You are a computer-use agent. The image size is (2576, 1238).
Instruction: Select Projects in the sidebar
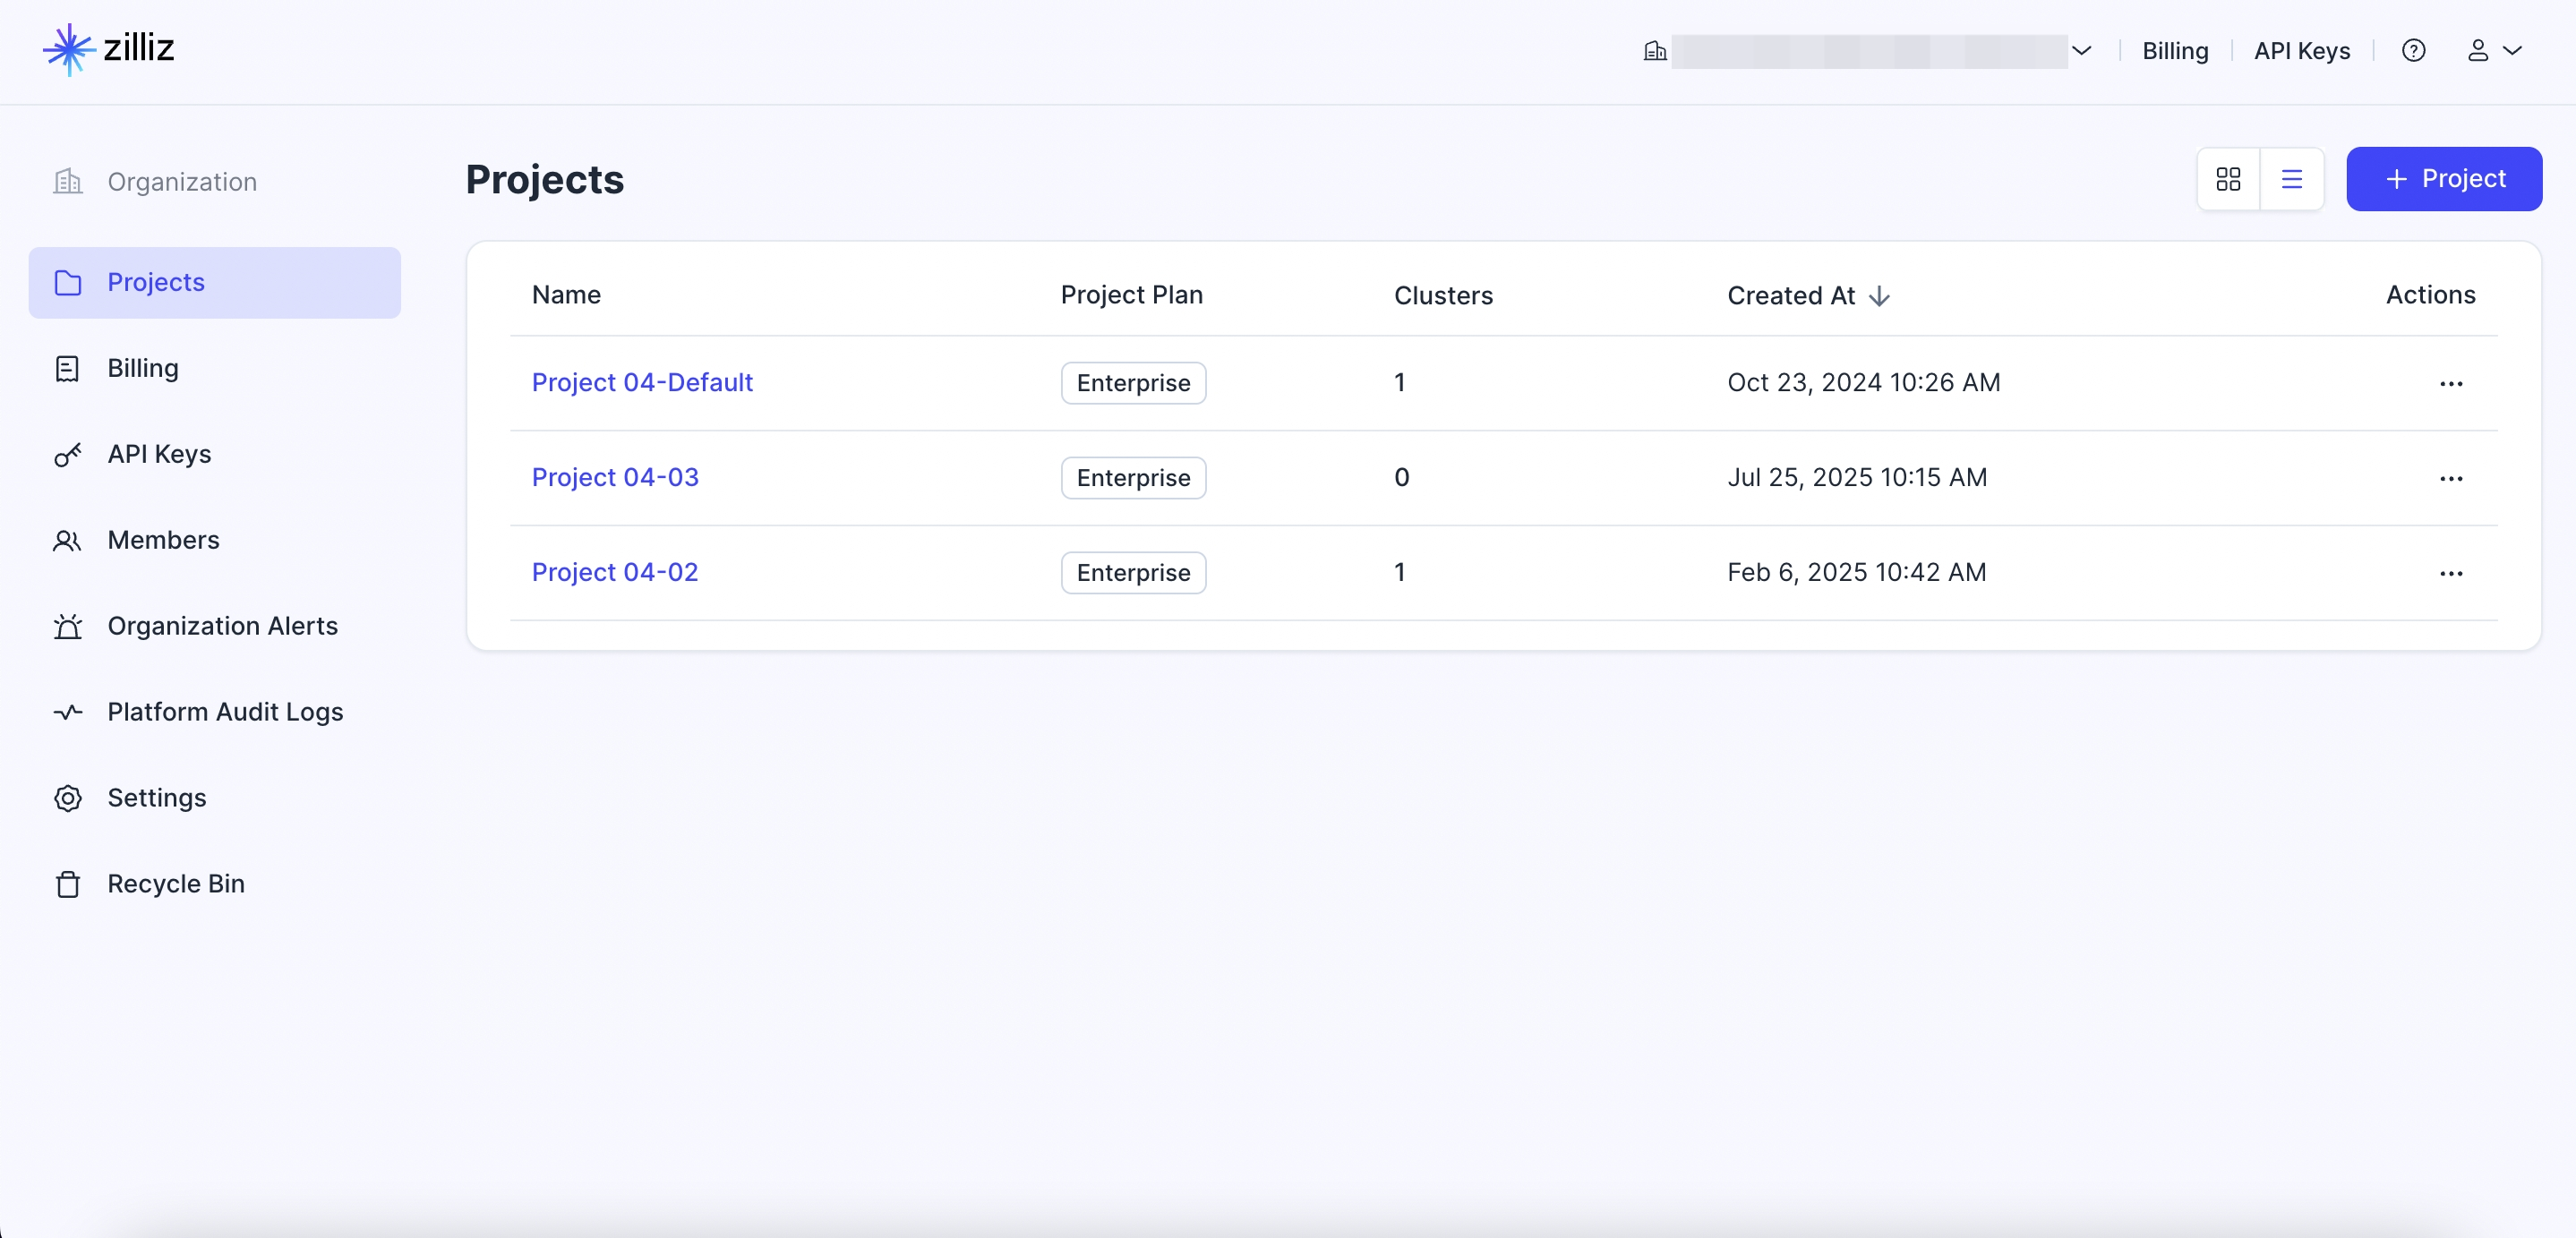point(156,282)
